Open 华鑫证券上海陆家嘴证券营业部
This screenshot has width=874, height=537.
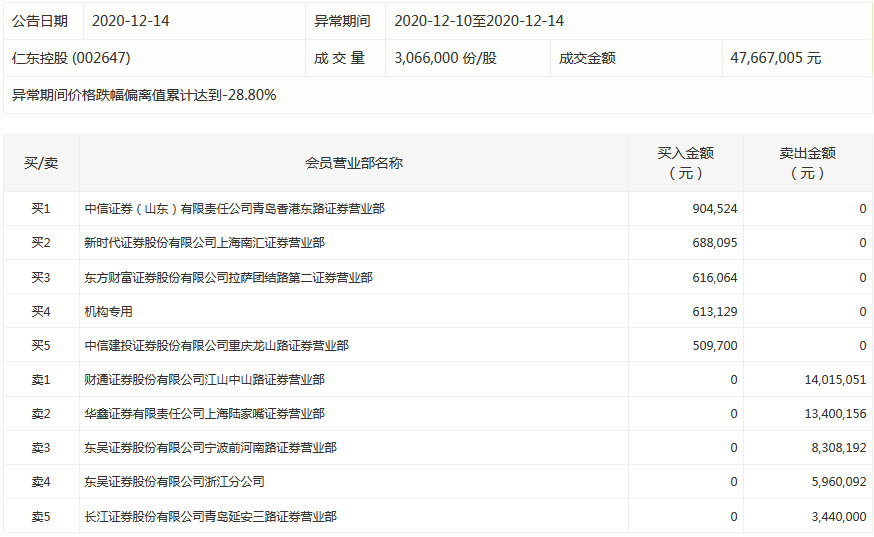204,413
